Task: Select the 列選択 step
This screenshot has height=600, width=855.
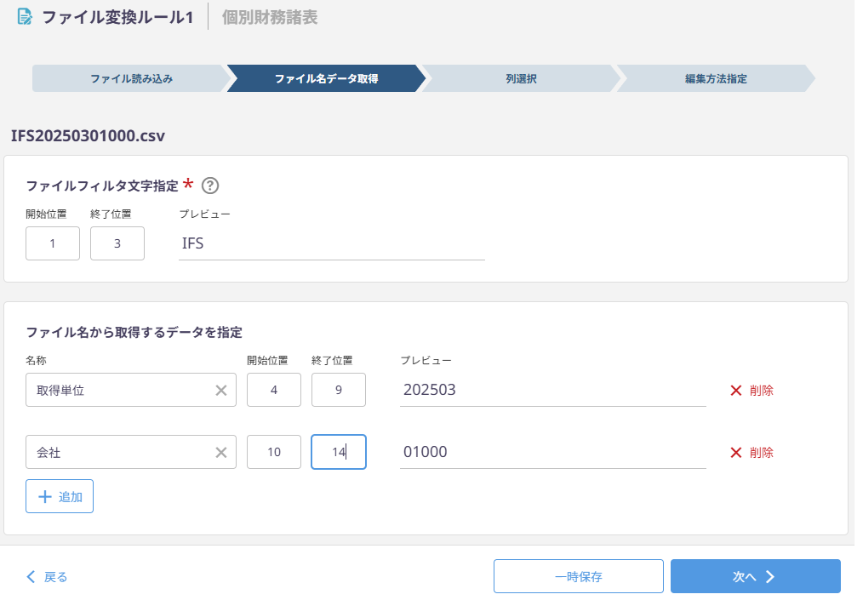Action: click(x=521, y=79)
